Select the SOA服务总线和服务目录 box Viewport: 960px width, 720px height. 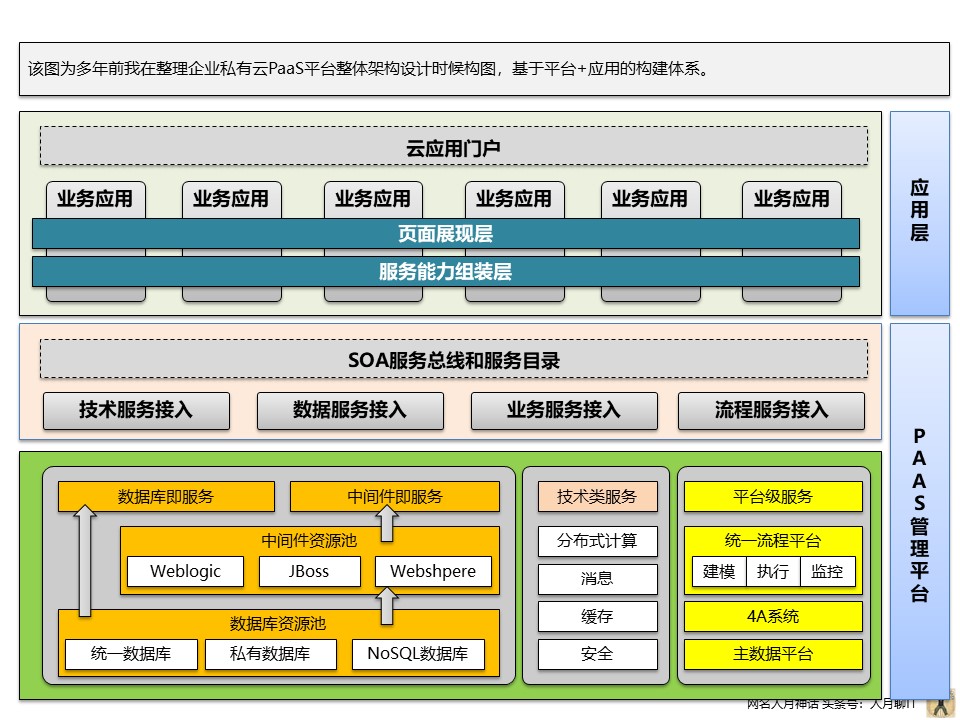(453, 360)
